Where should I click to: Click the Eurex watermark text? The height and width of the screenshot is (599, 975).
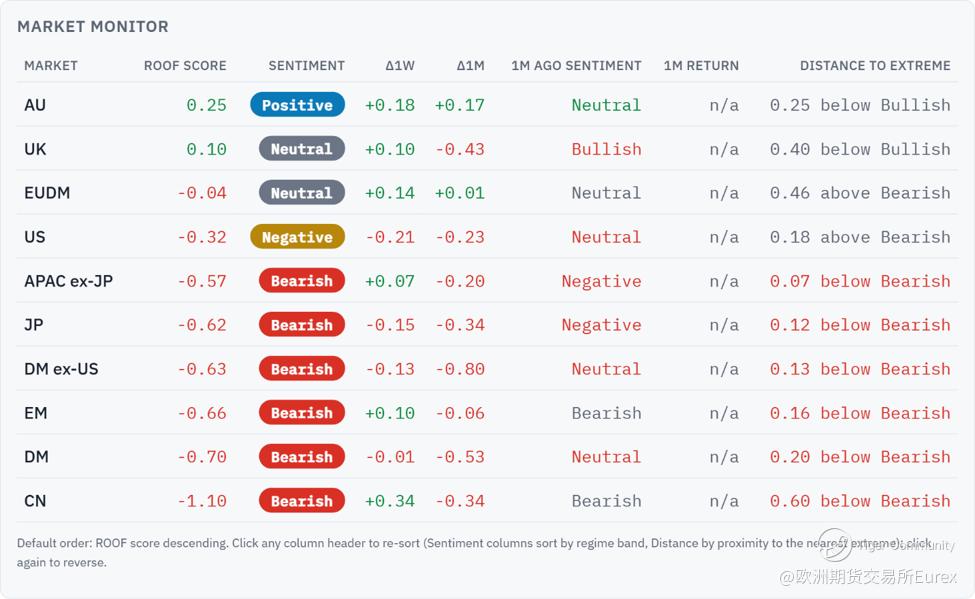(x=868, y=577)
